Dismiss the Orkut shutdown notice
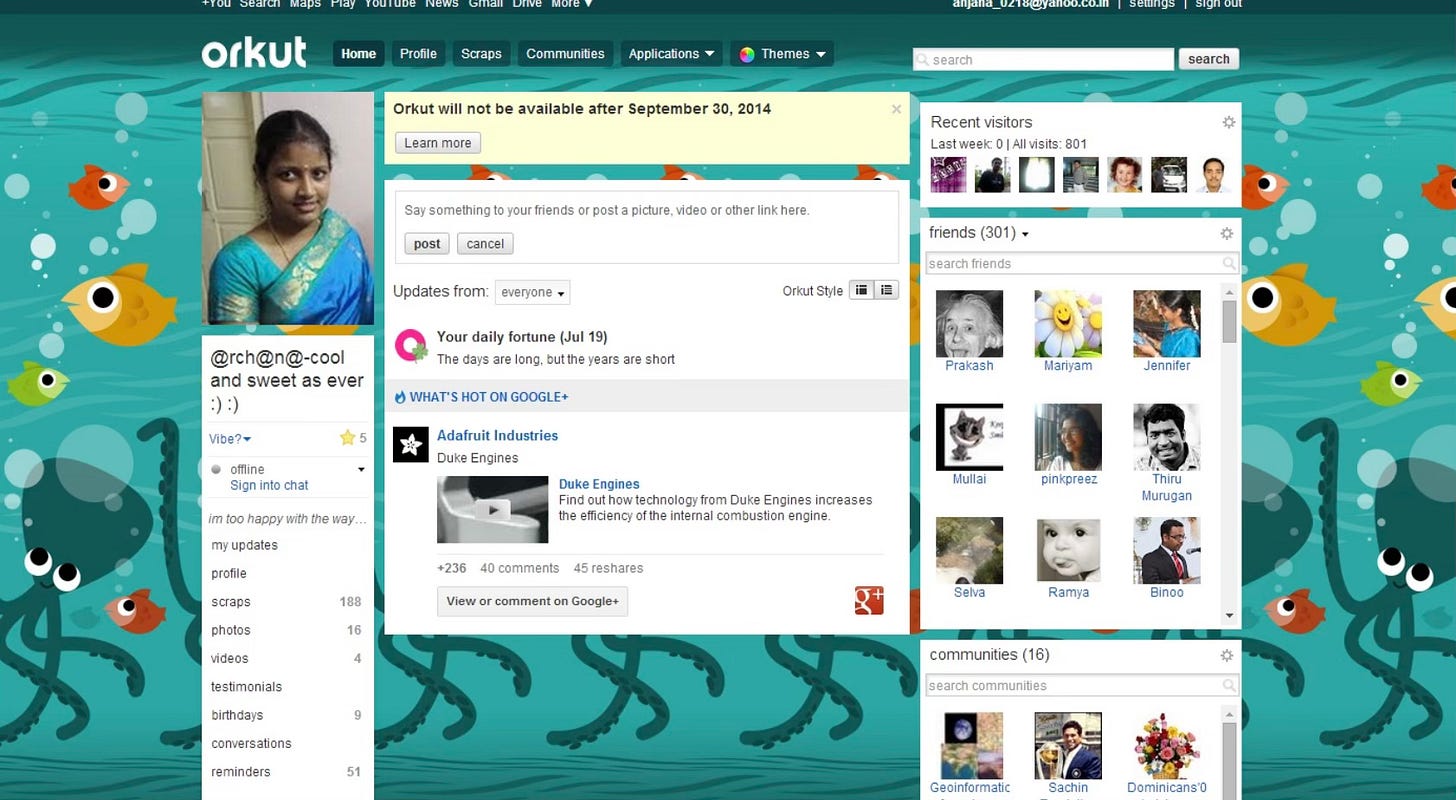The height and width of the screenshot is (800, 1456). click(896, 109)
